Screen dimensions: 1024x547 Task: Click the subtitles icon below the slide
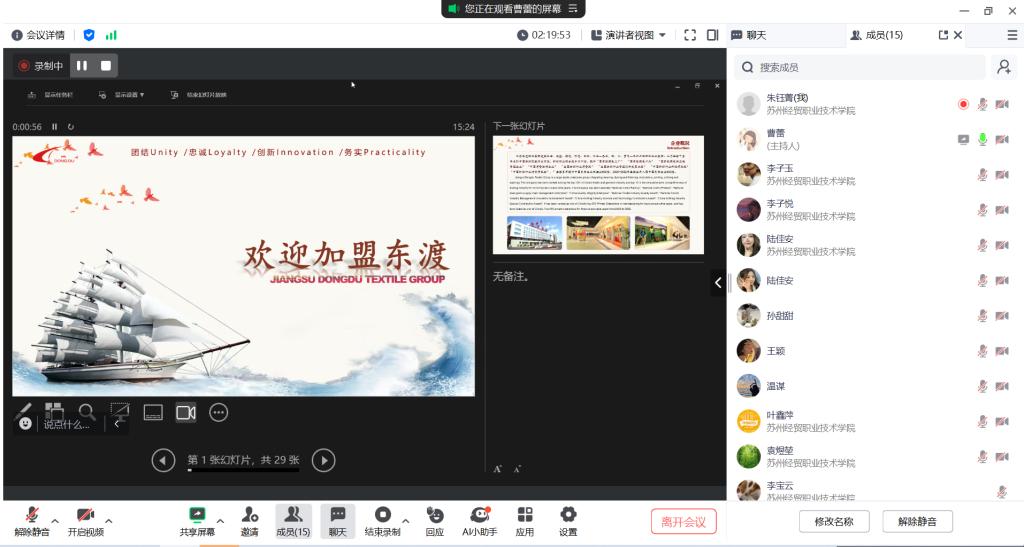tap(153, 413)
